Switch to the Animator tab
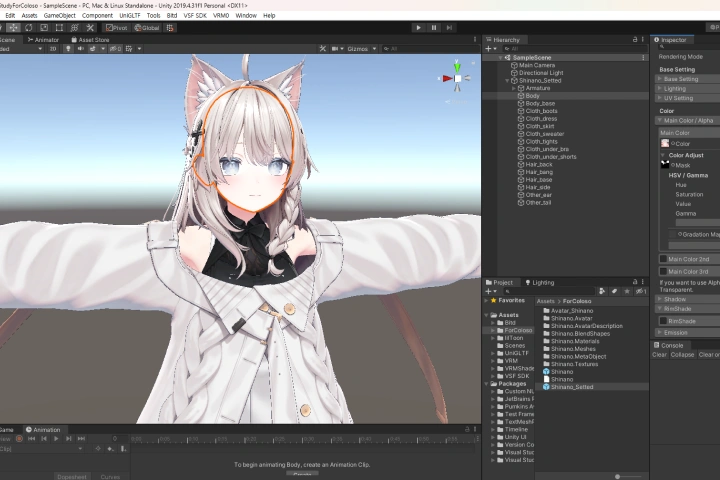The height and width of the screenshot is (480, 720). 43,40
